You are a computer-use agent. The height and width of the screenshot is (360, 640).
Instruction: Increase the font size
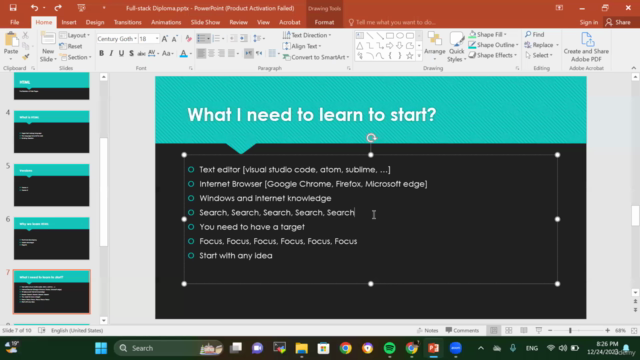point(164,39)
